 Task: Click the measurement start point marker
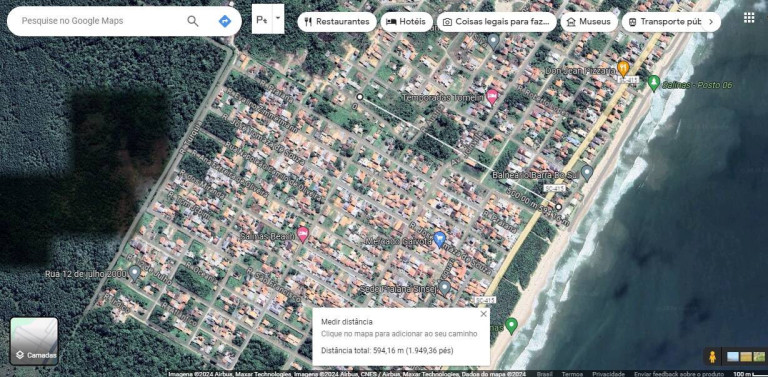click(x=360, y=97)
